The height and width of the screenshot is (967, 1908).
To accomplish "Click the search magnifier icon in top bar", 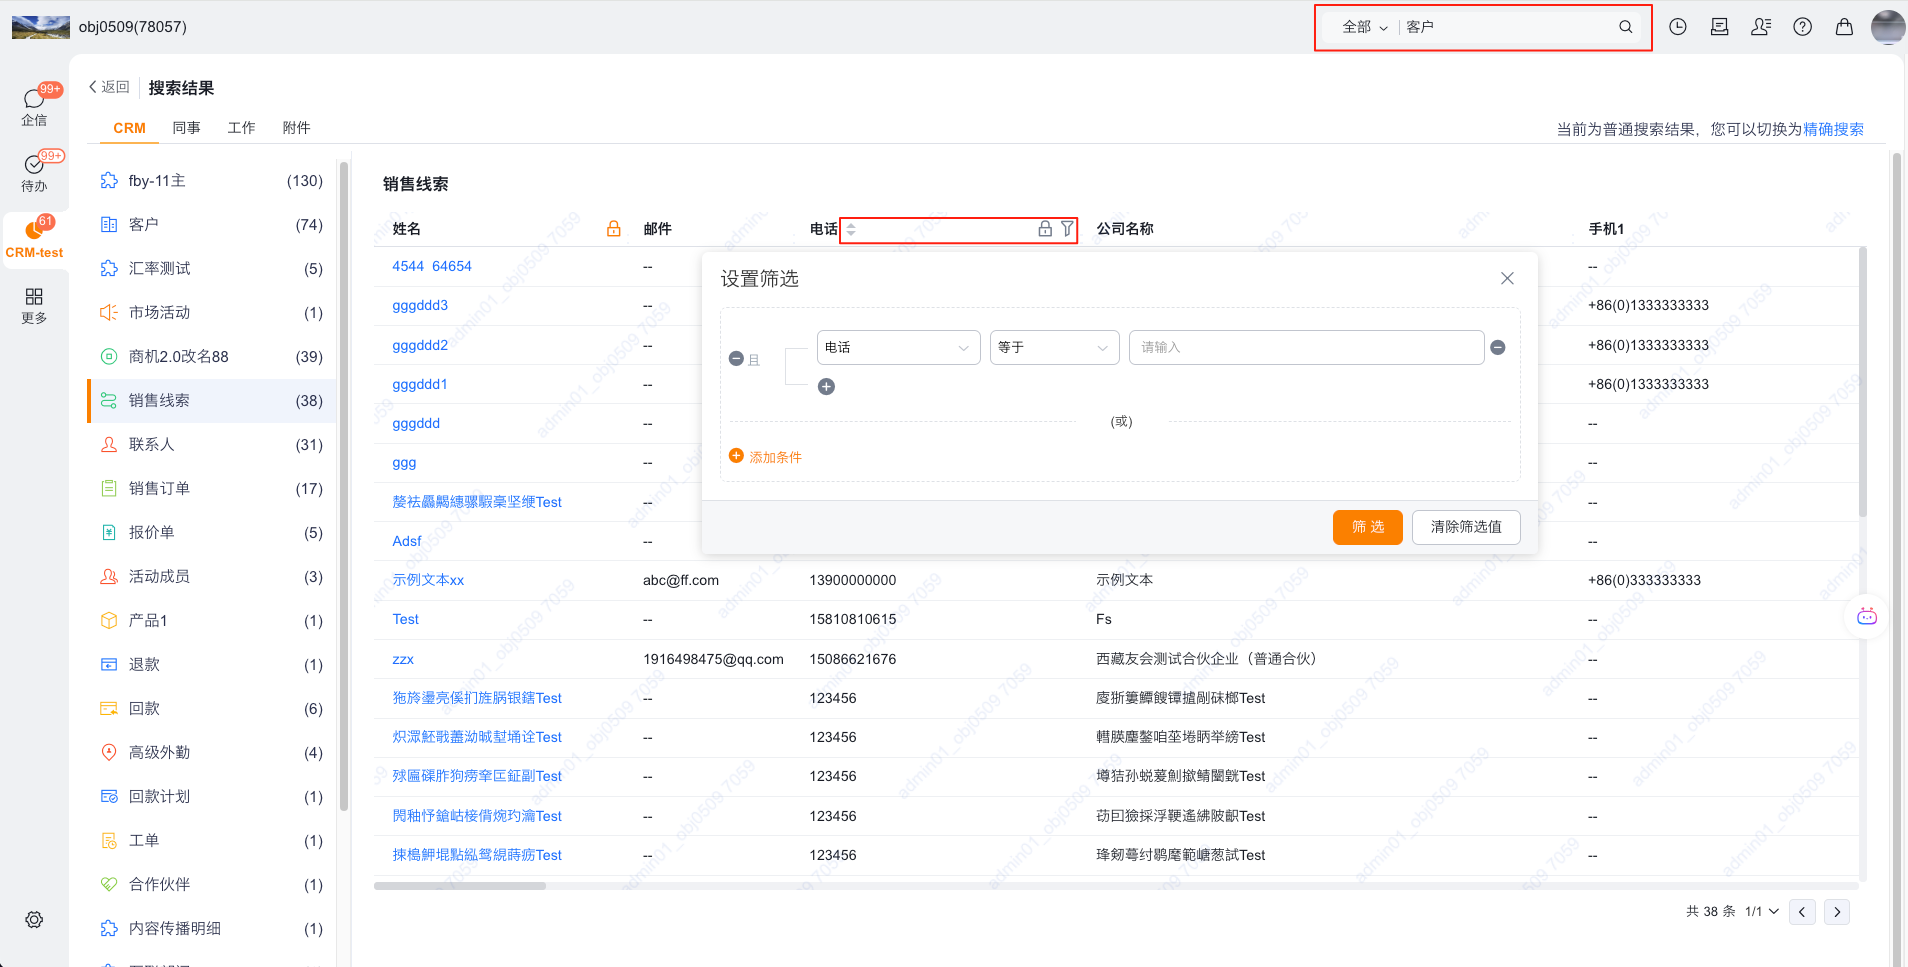I will 1626,27.
